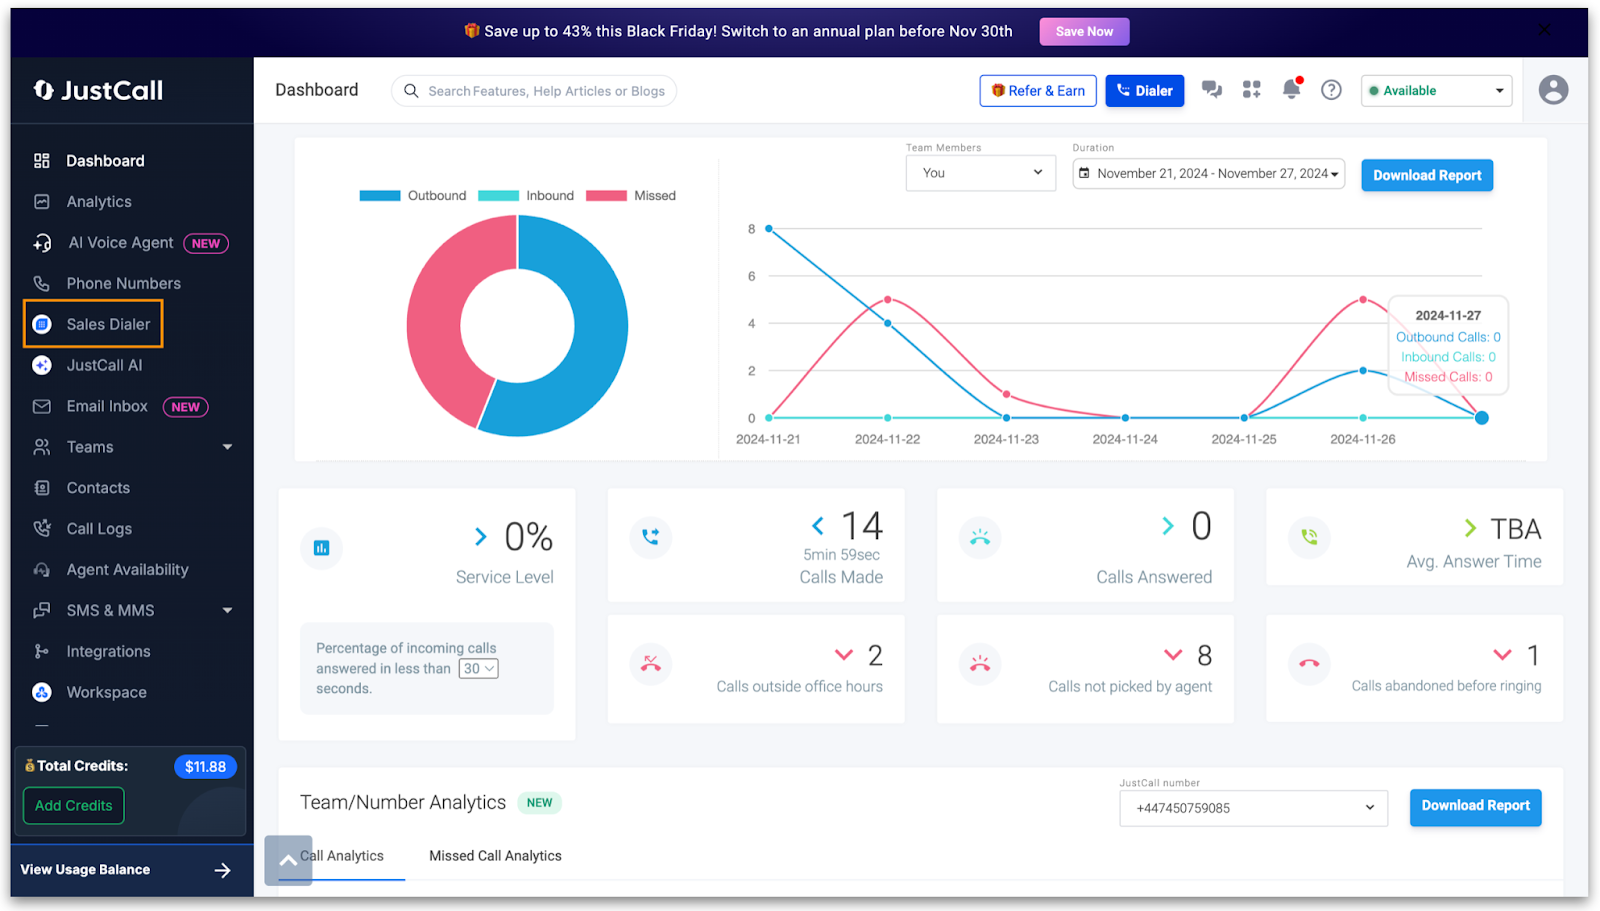Open the 30 seconds threshold dropdown

(x=479, y=669)
